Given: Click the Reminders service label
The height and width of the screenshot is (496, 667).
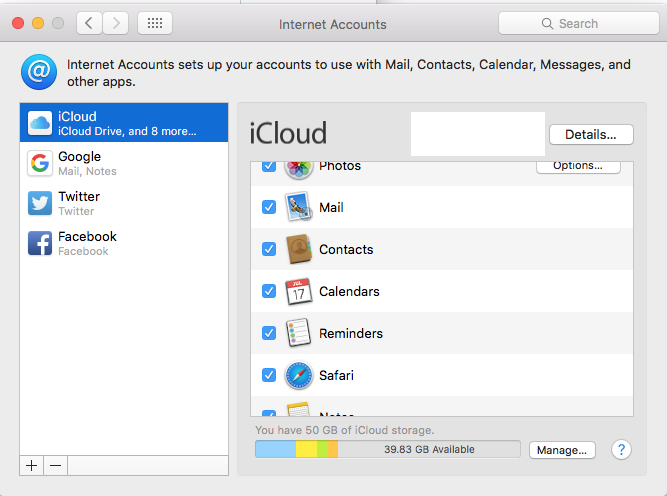Looking at the screenshot, I should (351, 334).
